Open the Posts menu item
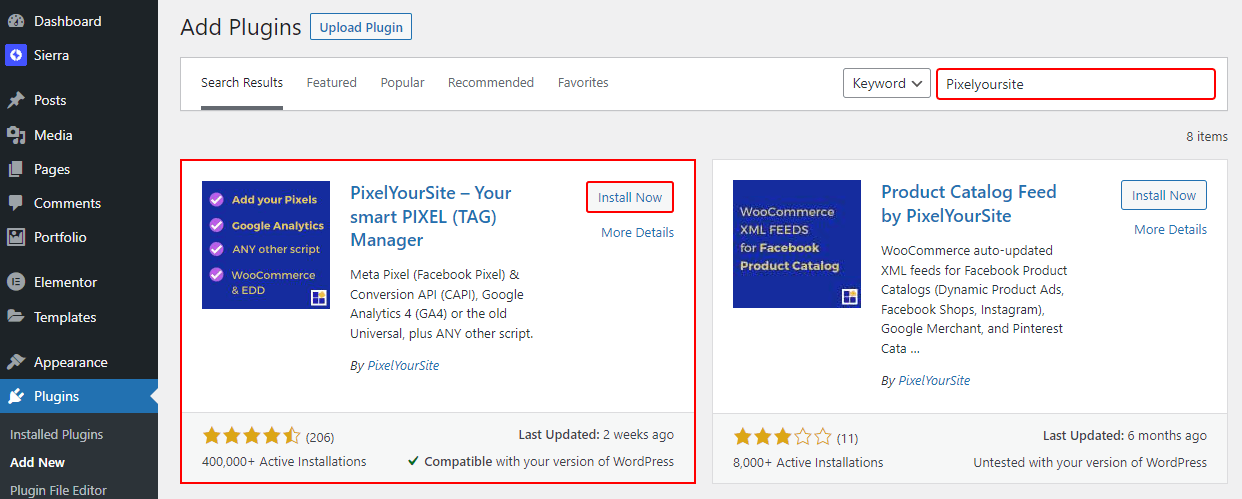This screenshot has height=499, width=1242. [79, 100]
